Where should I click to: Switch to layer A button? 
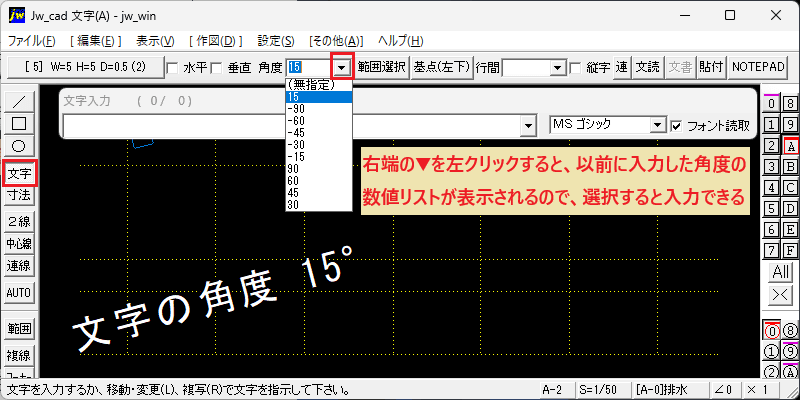(790, 146)
